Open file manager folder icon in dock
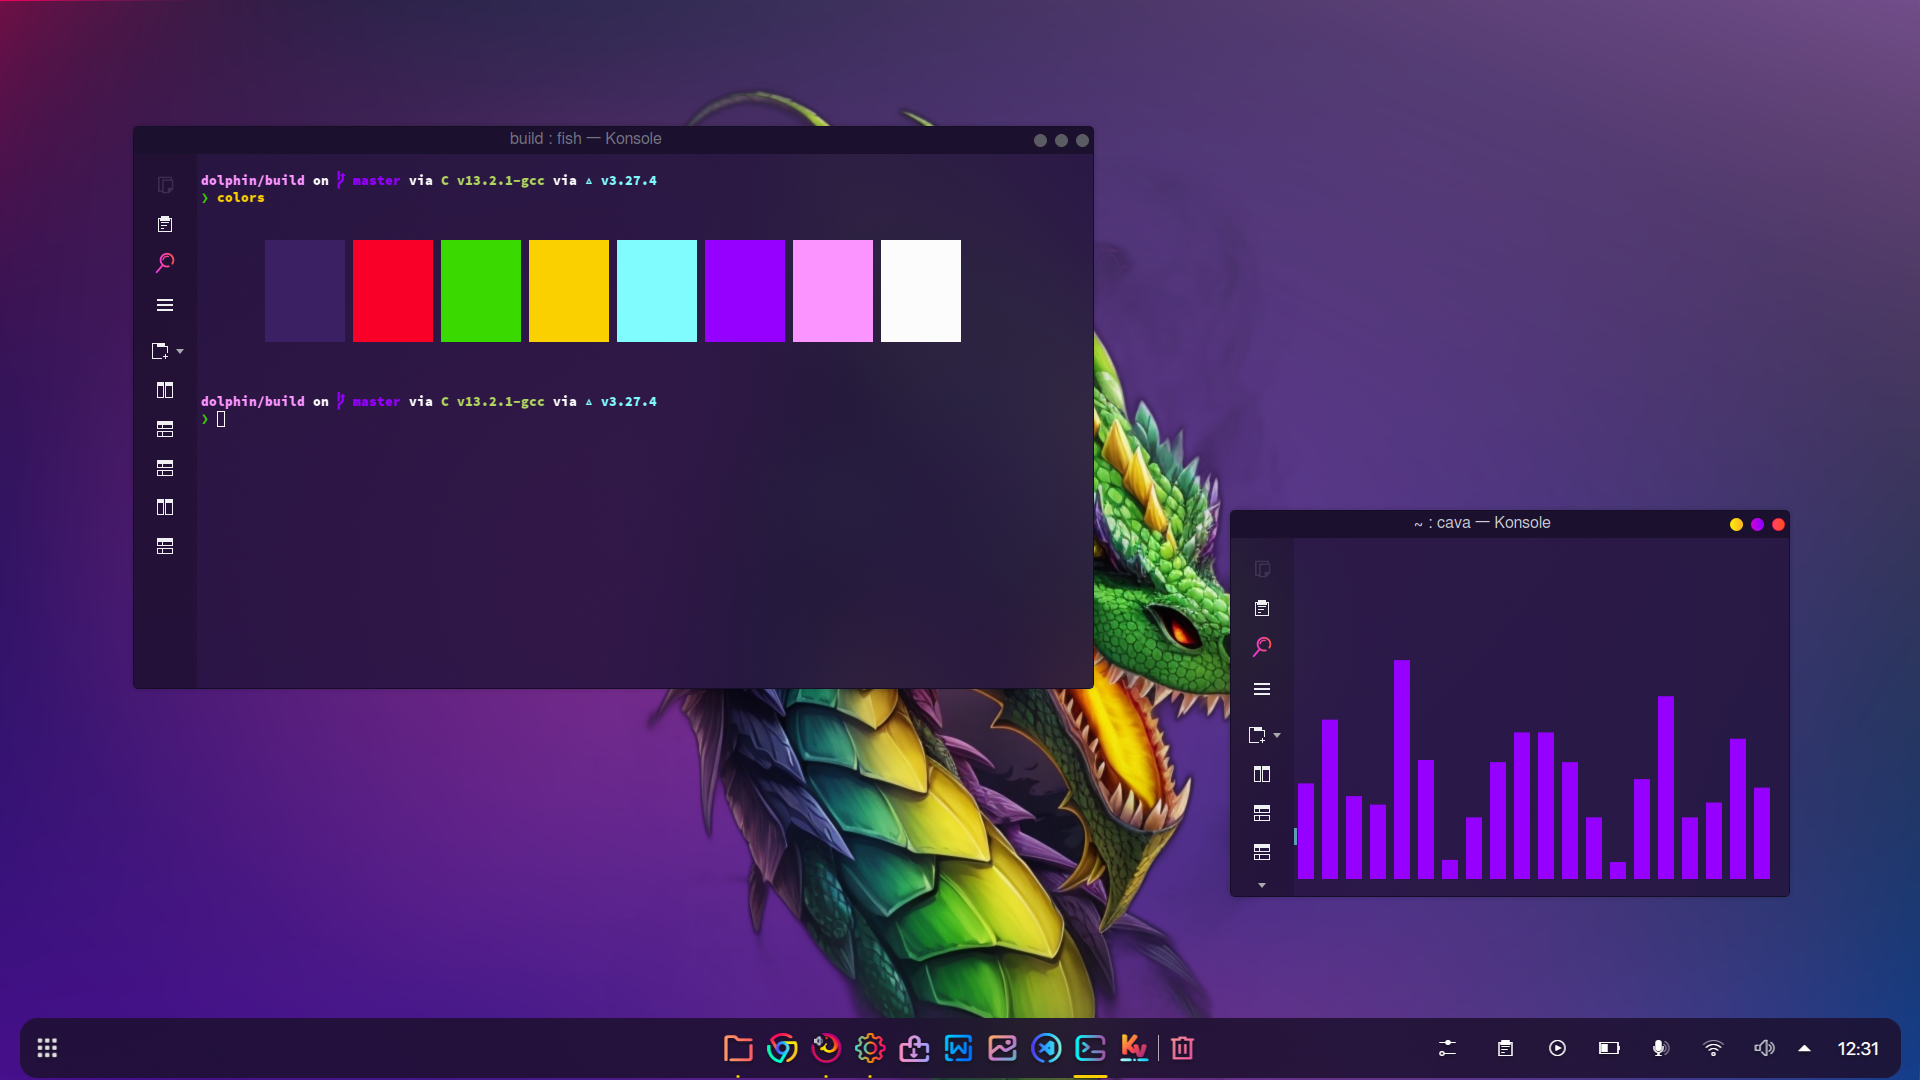 (738, 1048)
